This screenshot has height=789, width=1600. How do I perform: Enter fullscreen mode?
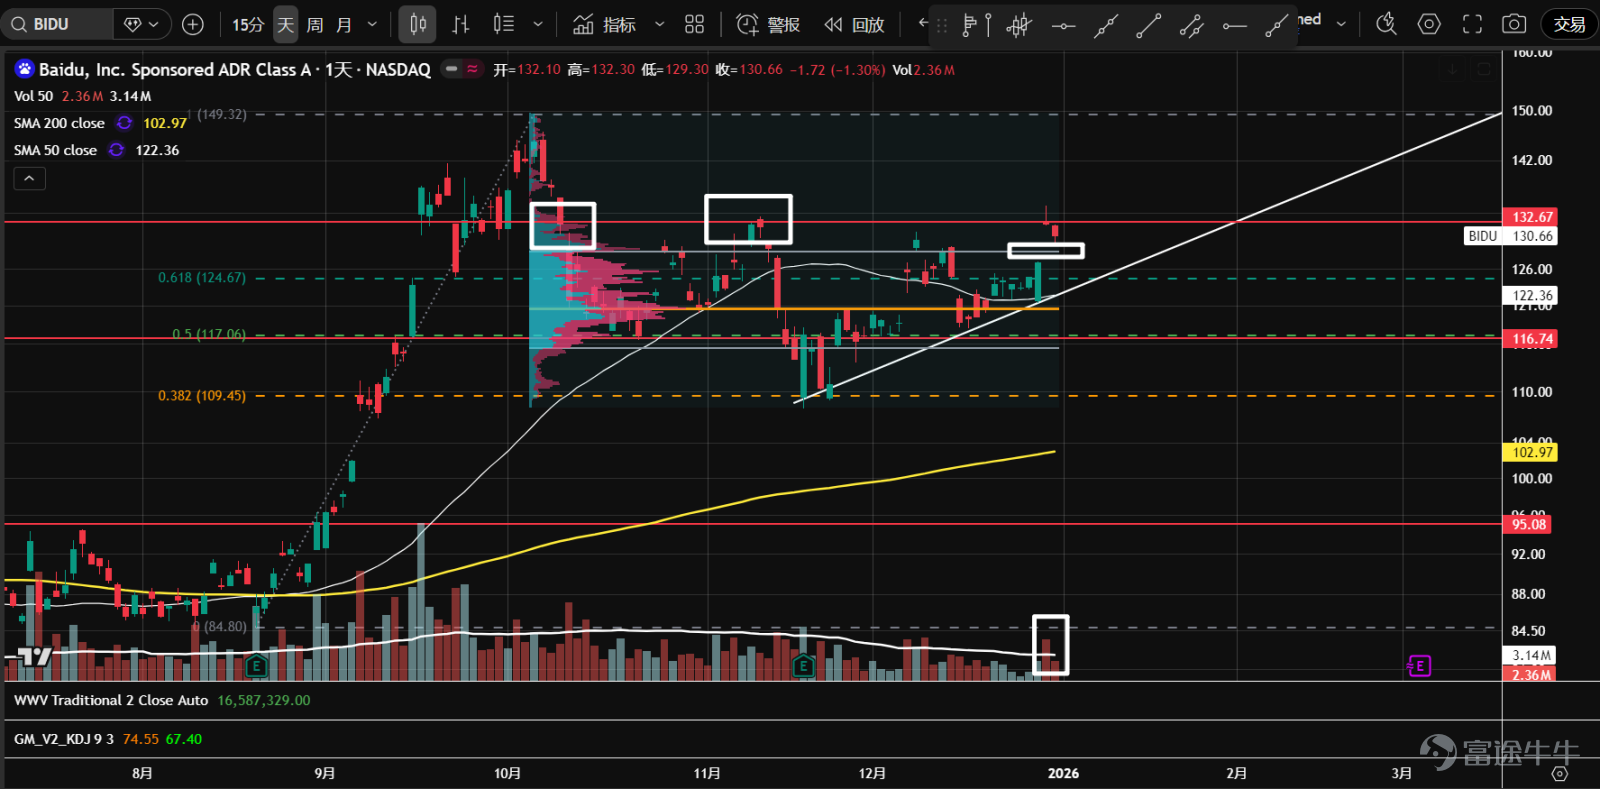tap(1472, 24)
